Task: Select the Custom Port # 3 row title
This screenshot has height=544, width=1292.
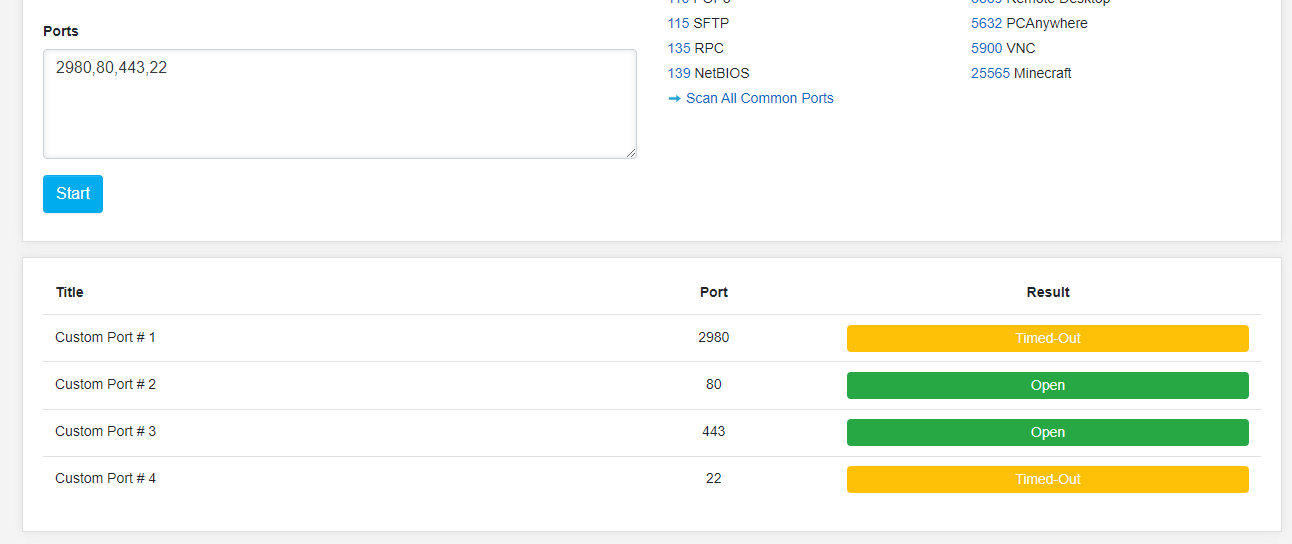Action: [x=105, y=431]
